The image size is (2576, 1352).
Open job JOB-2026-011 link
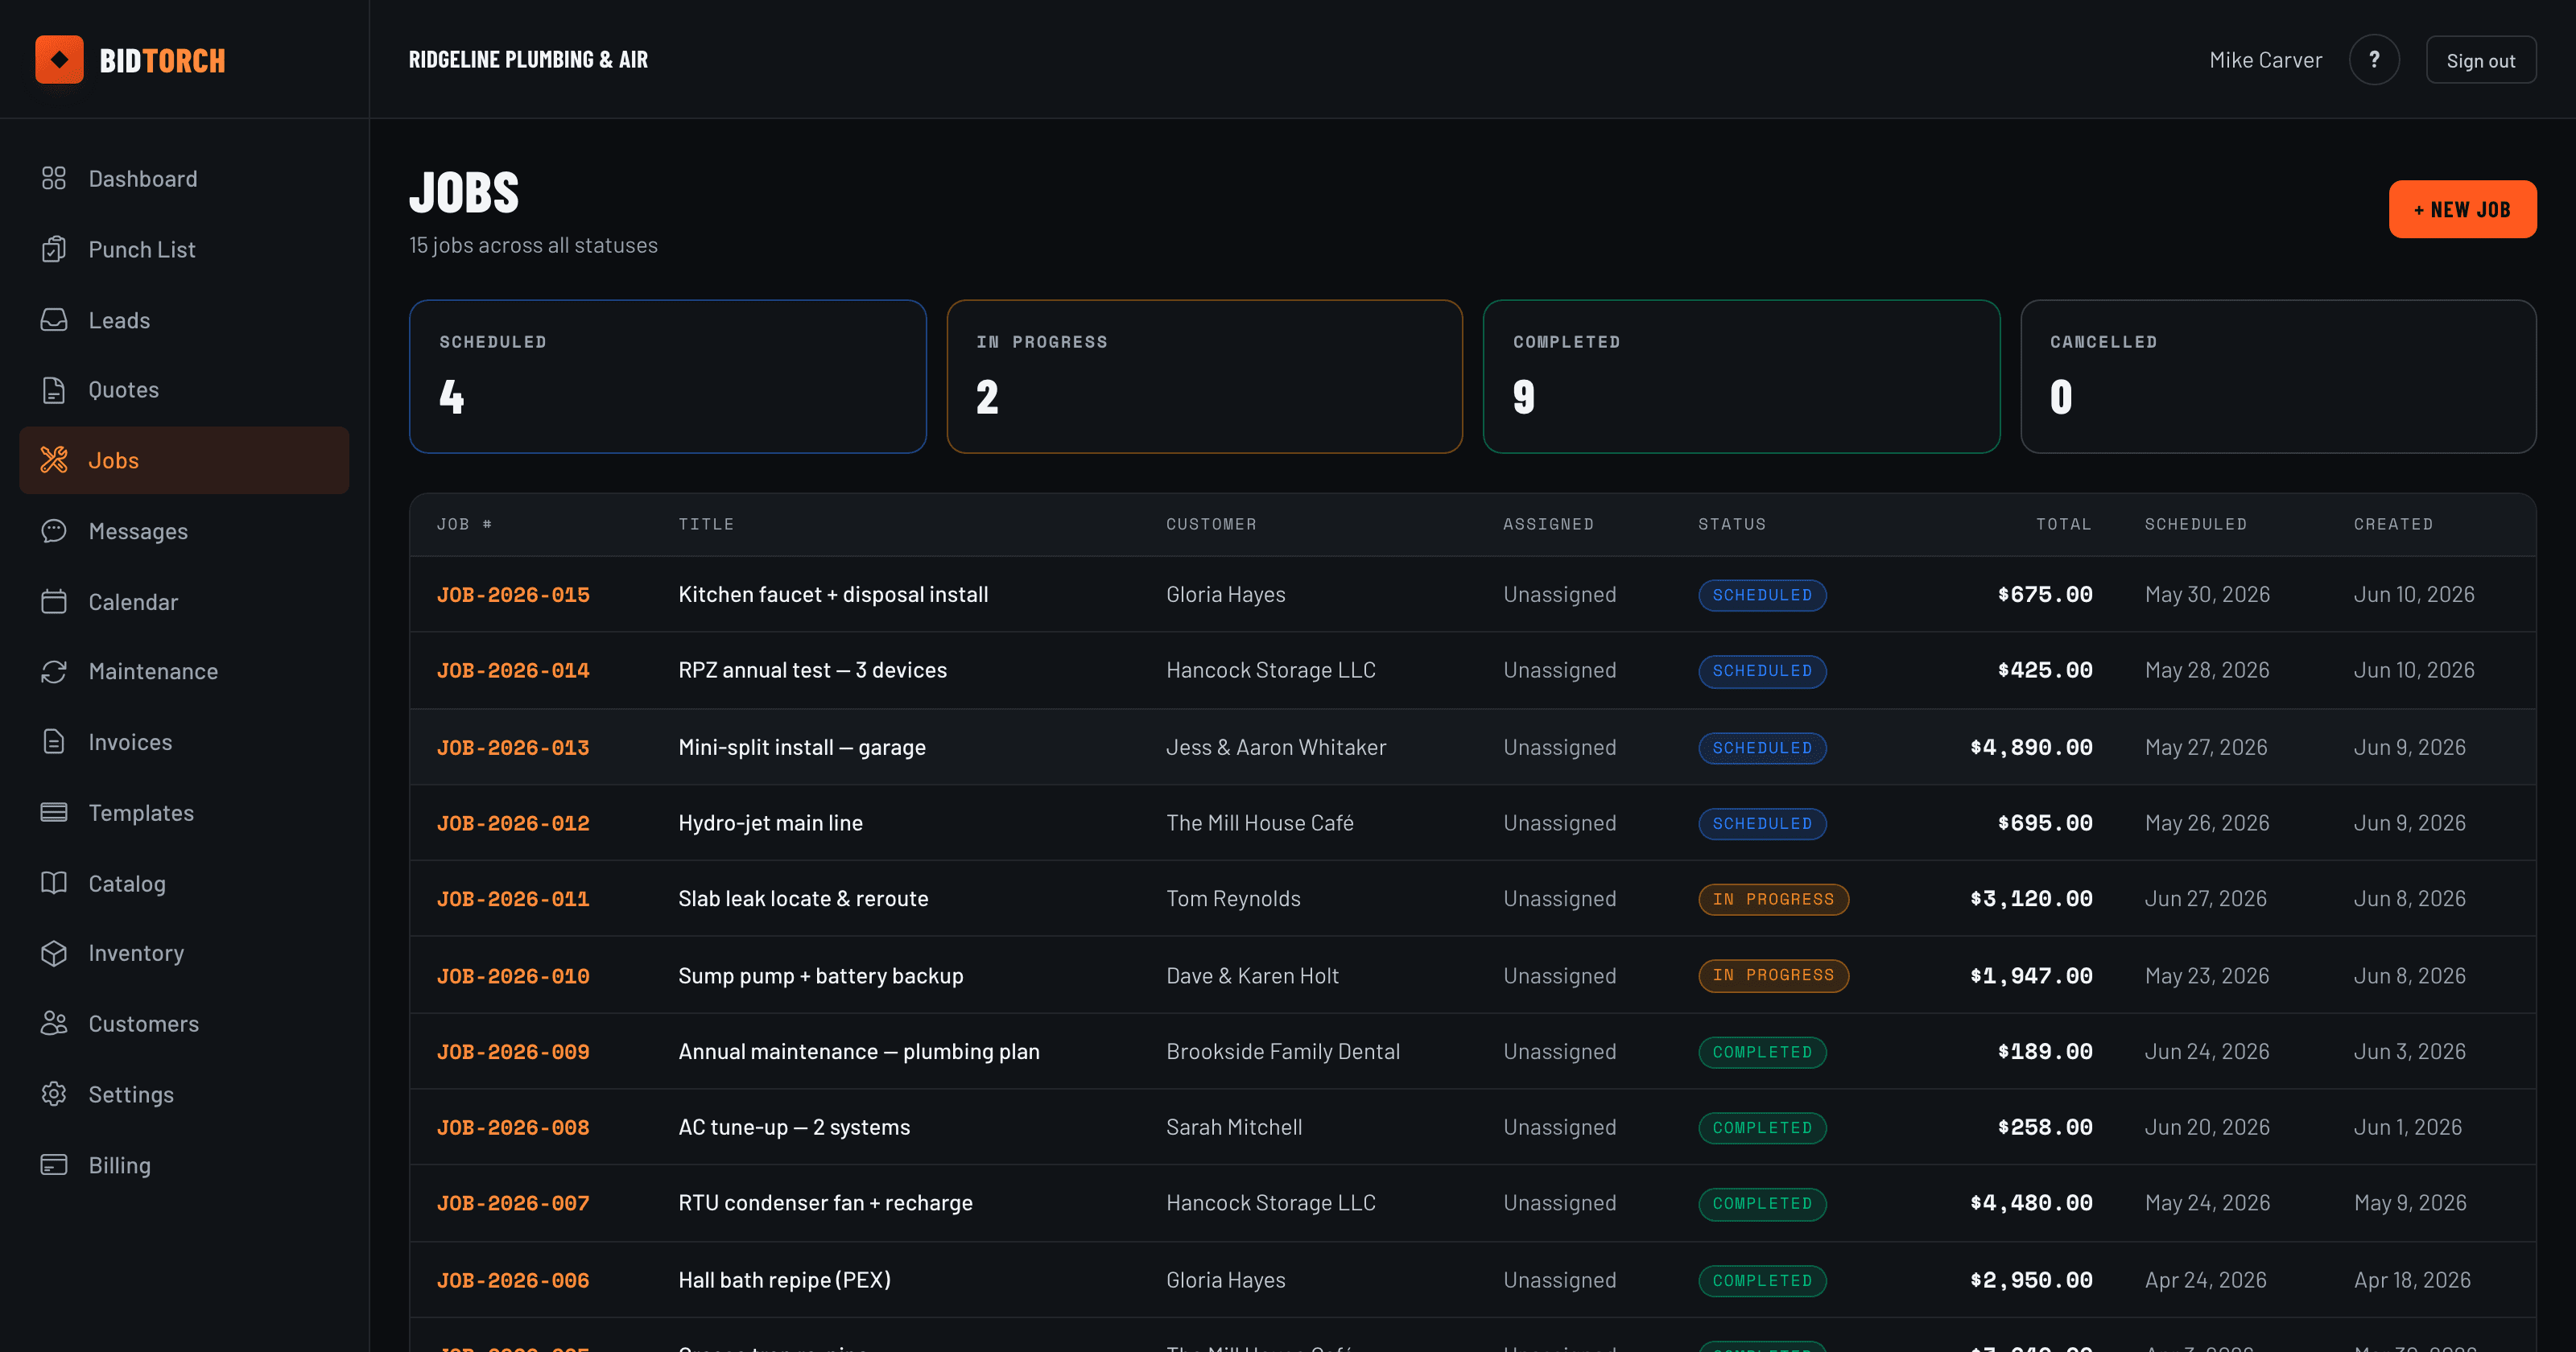(x=513, y=899)
